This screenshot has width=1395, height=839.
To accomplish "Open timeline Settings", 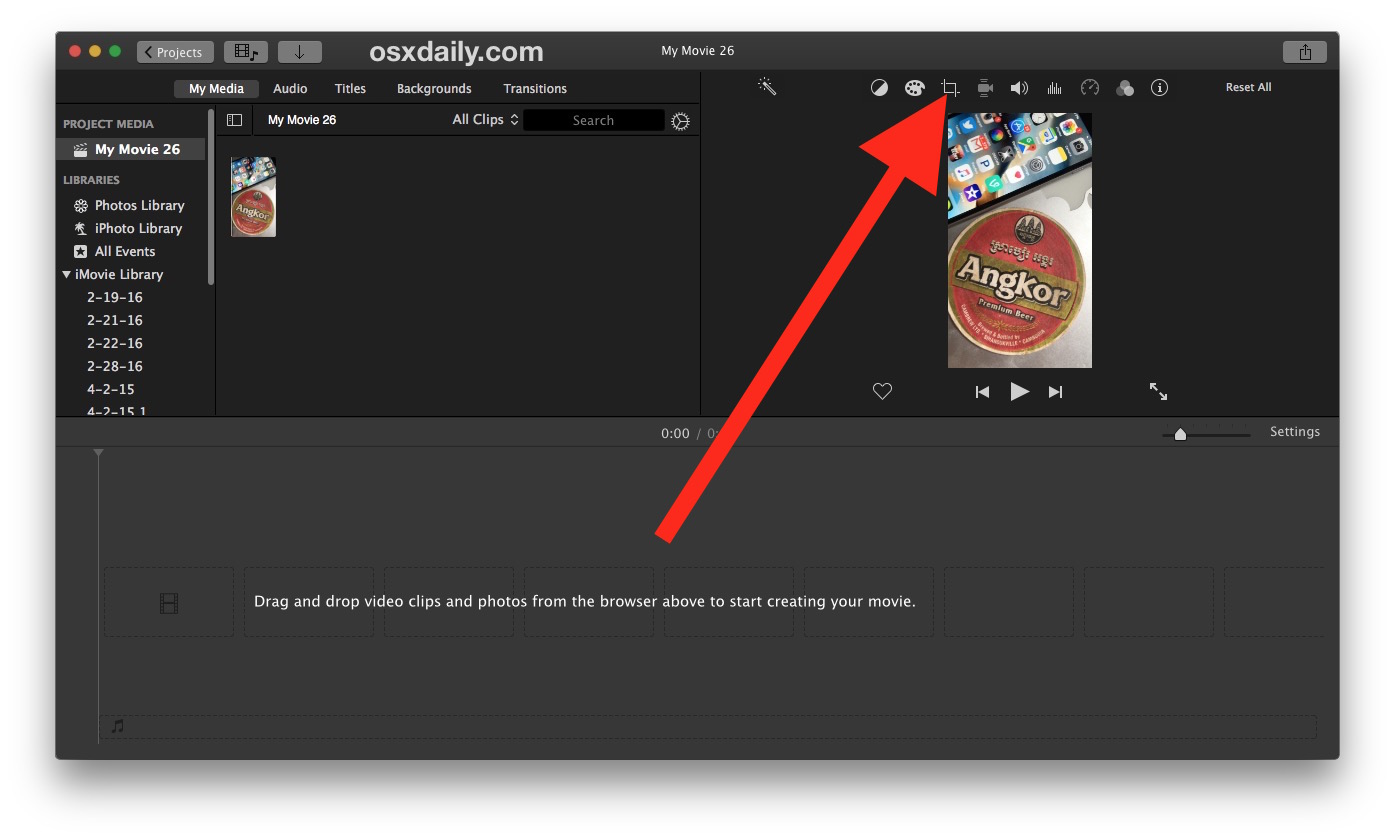I will 1295,432.
